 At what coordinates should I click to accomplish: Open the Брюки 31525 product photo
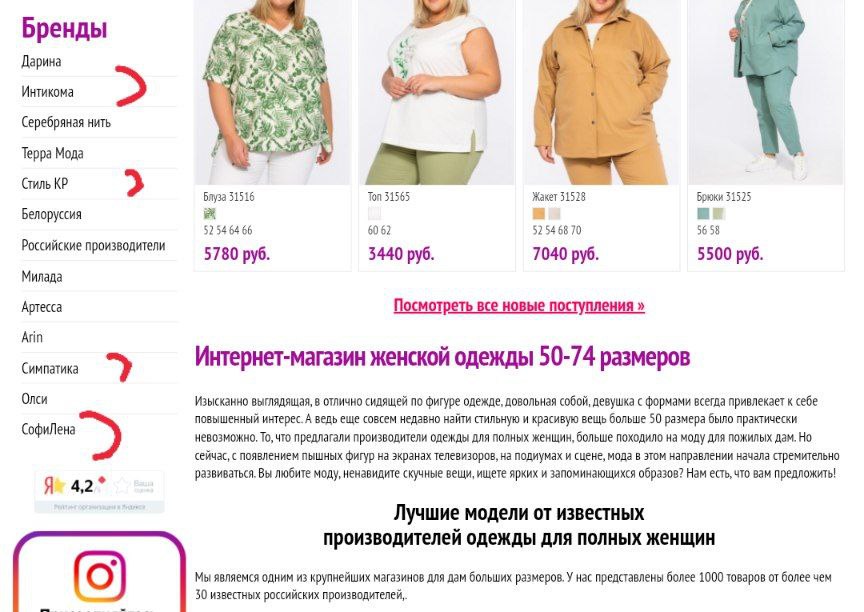[x=766, y=92]
